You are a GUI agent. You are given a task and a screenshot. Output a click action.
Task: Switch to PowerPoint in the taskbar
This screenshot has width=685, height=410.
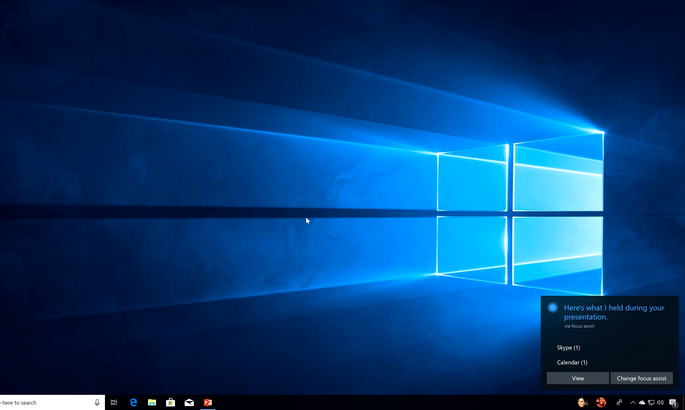tap(208, 403)
